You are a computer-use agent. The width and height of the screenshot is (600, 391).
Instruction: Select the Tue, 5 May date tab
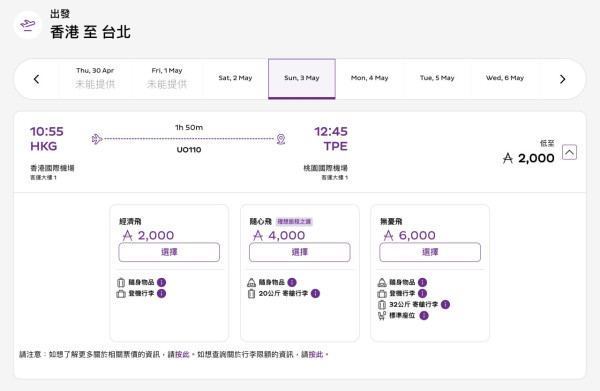tap(437, 78)
